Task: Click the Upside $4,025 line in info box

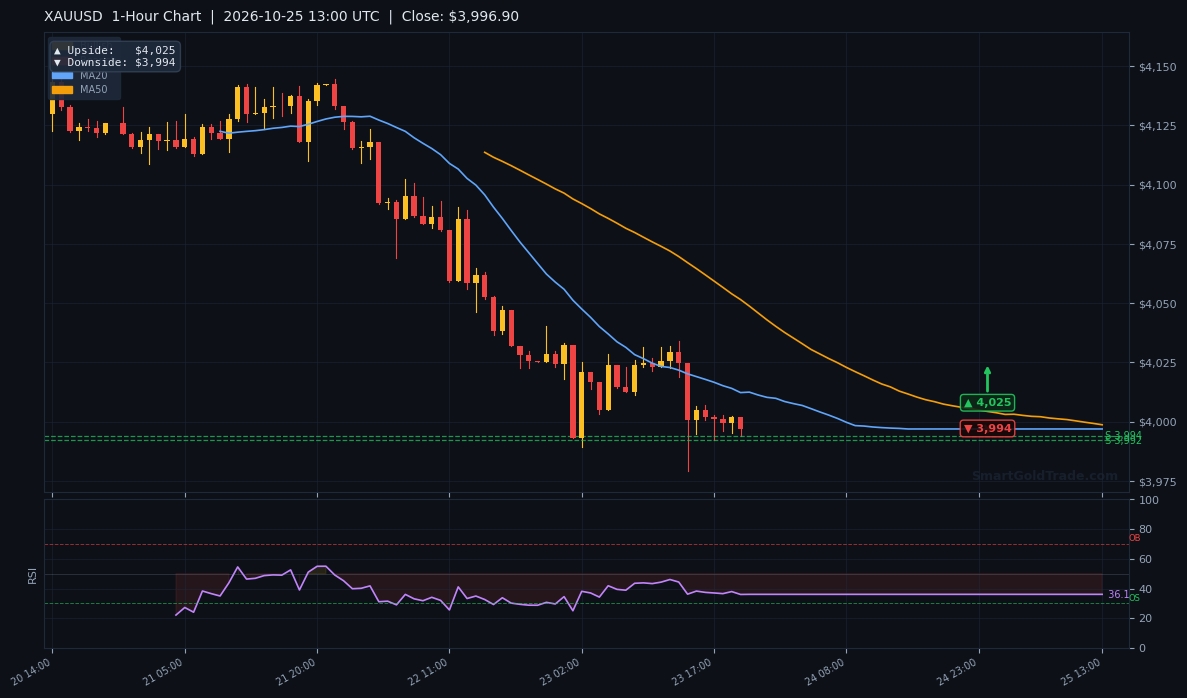Action: [114, 51]
